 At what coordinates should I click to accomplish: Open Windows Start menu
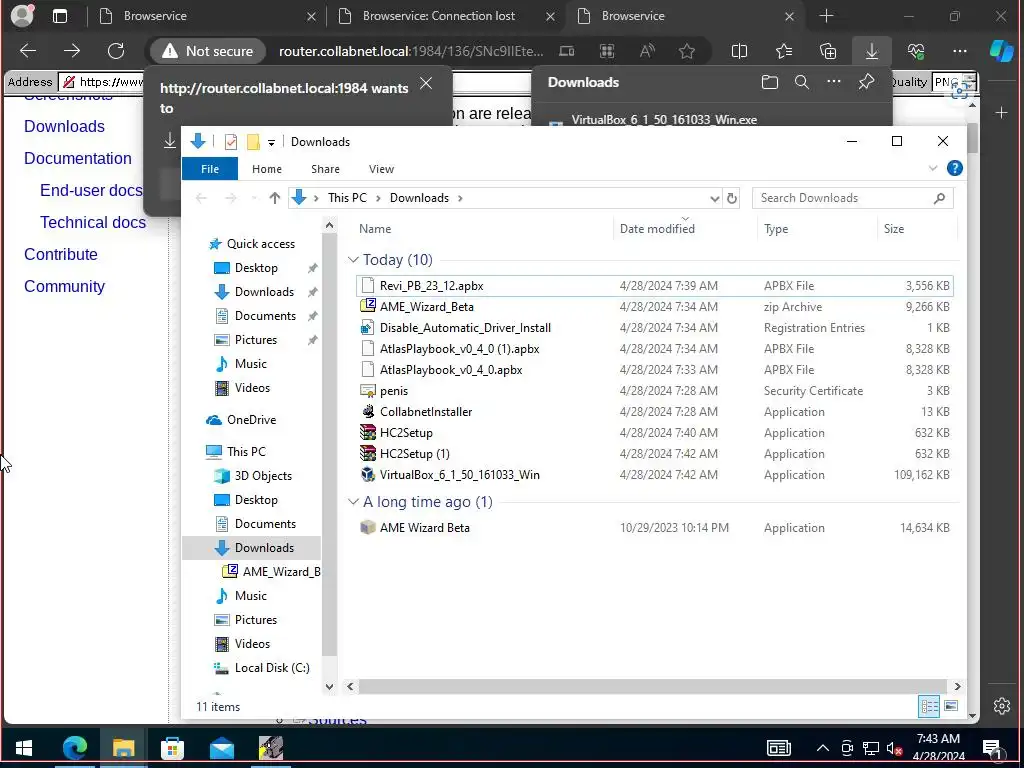point(24,747)
